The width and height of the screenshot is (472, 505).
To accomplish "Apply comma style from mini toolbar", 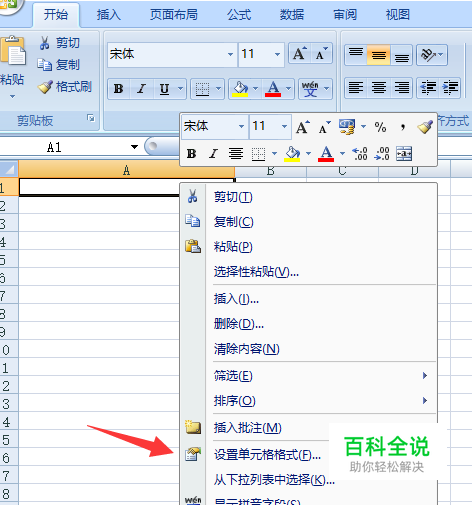I will point(403,127).
